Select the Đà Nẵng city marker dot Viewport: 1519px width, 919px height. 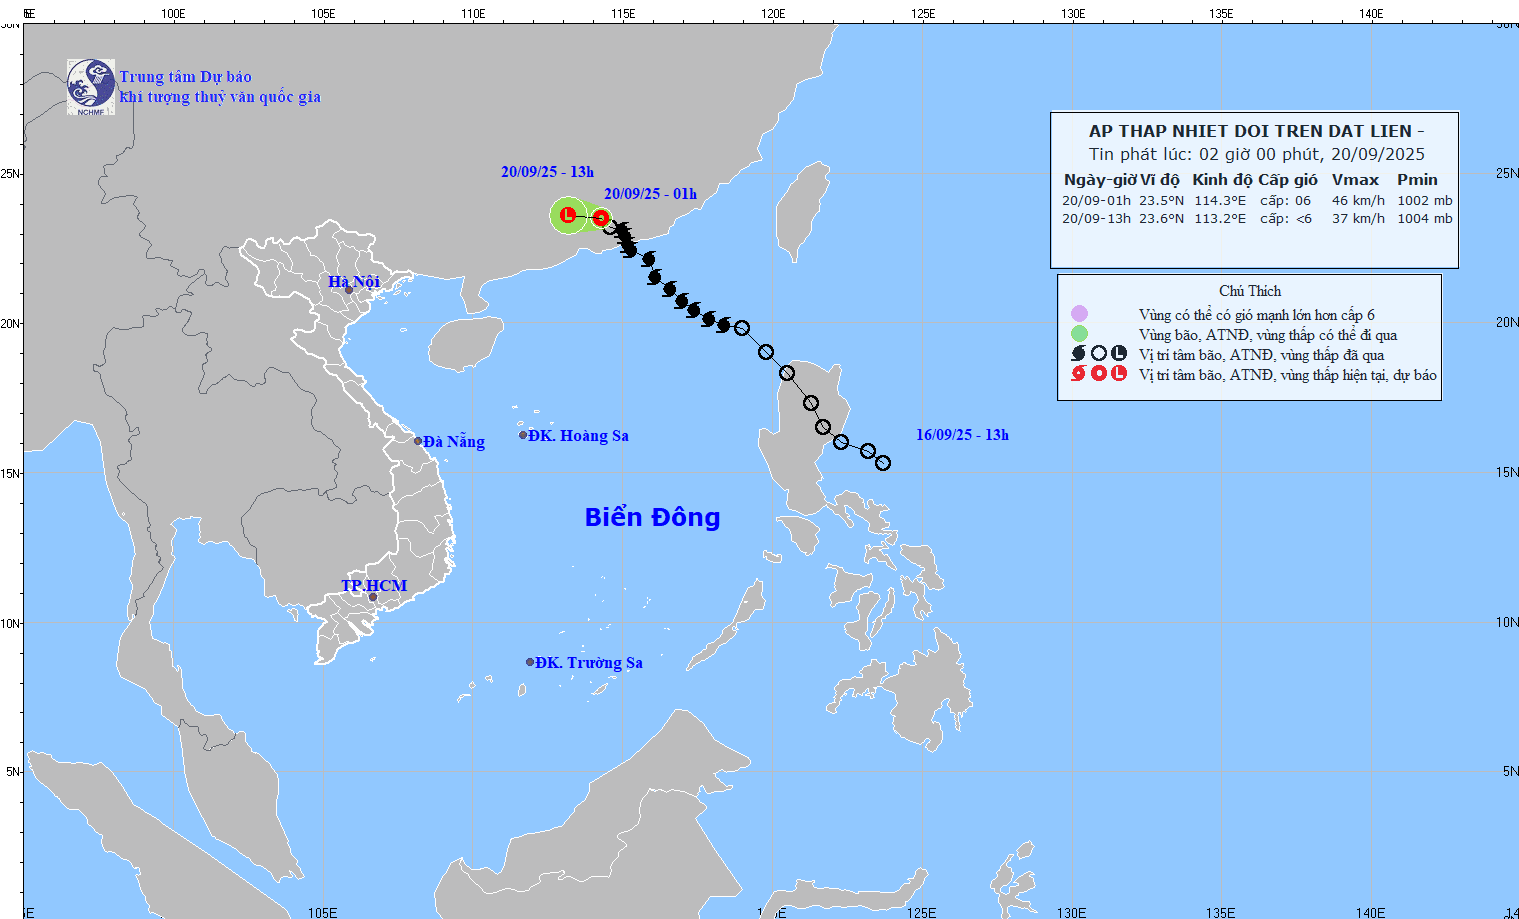point(418,441)
